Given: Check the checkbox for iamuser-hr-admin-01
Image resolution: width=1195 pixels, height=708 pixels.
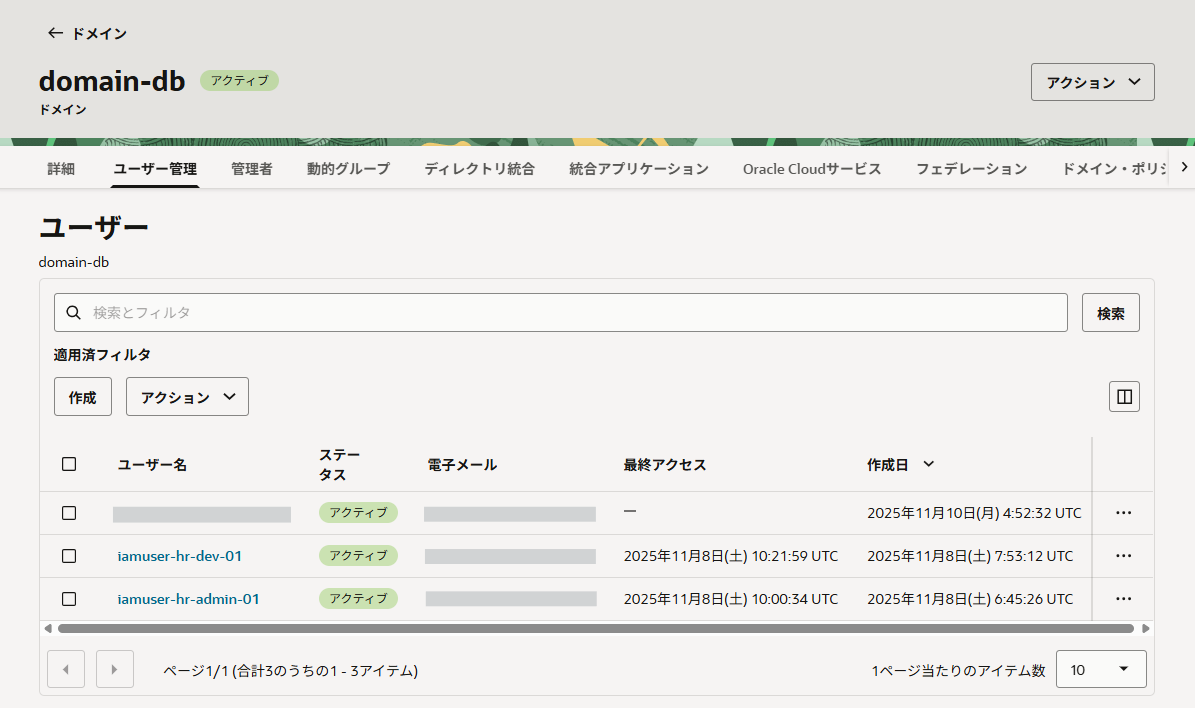Looking at the screenshot, I should tap(69, 598).
